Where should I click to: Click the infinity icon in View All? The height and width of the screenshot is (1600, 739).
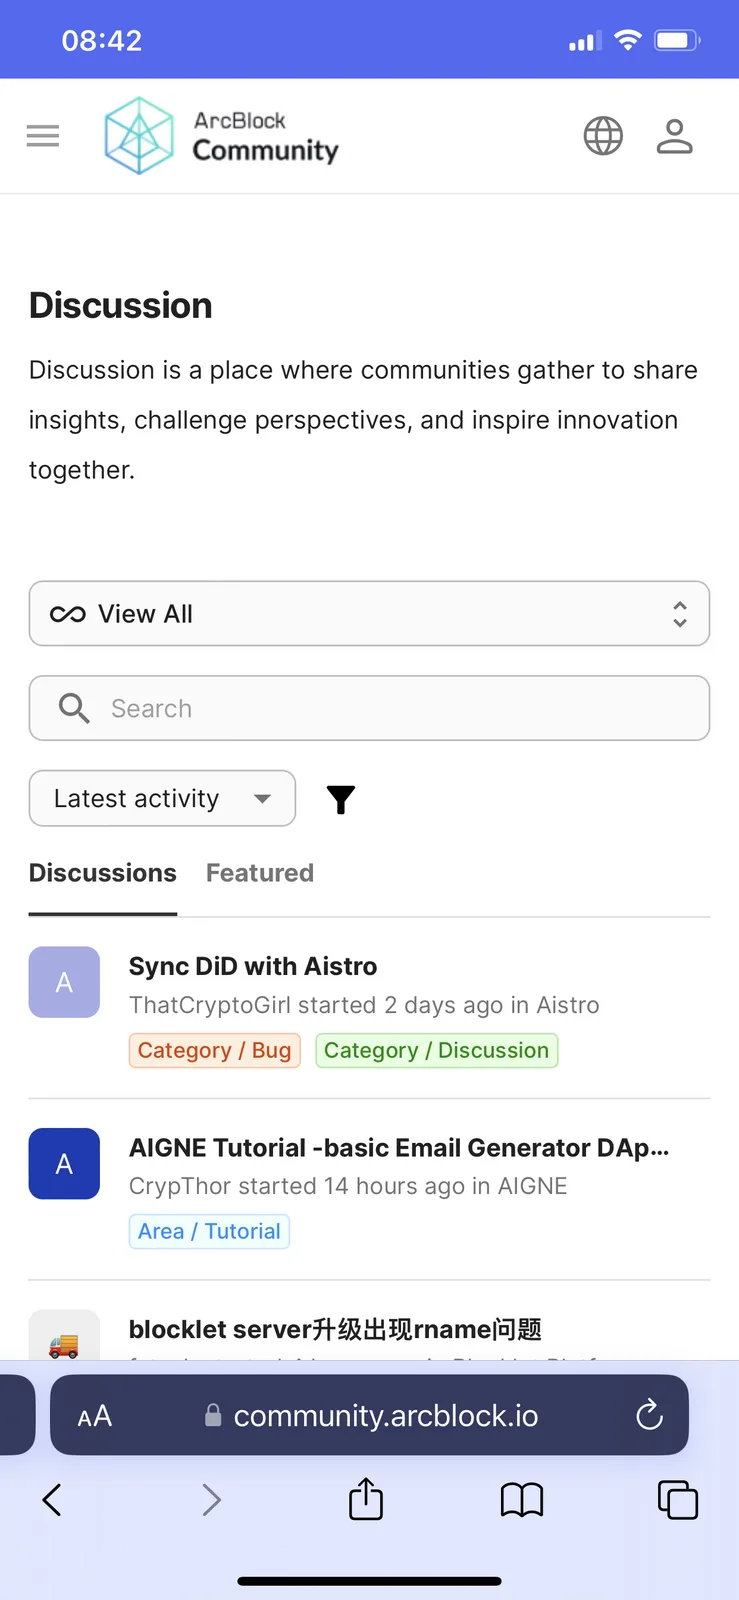(x=67, y=614)
